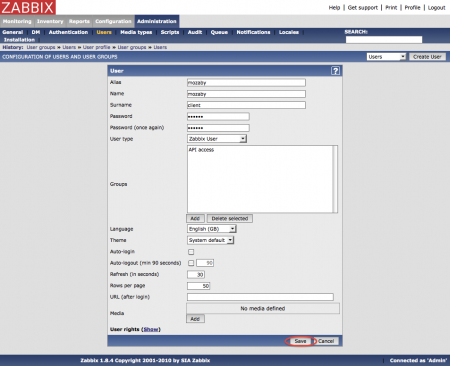Screen dimensions: 450x366
Task: Open the Get support link
Action: click(x=363, y=7)
